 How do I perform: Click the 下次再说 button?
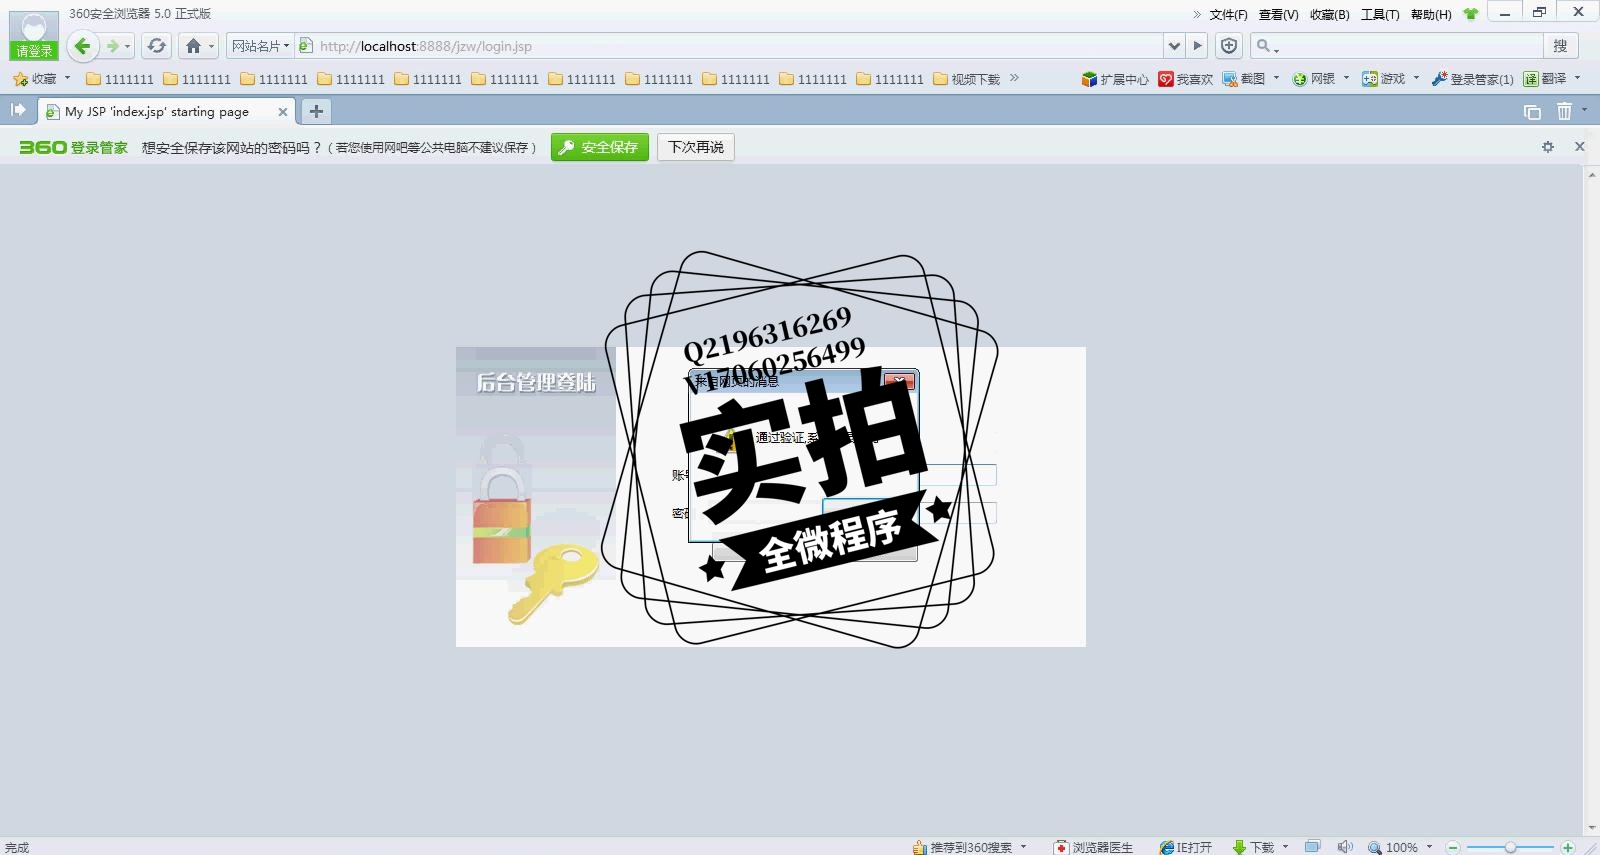tap(696, 147)
